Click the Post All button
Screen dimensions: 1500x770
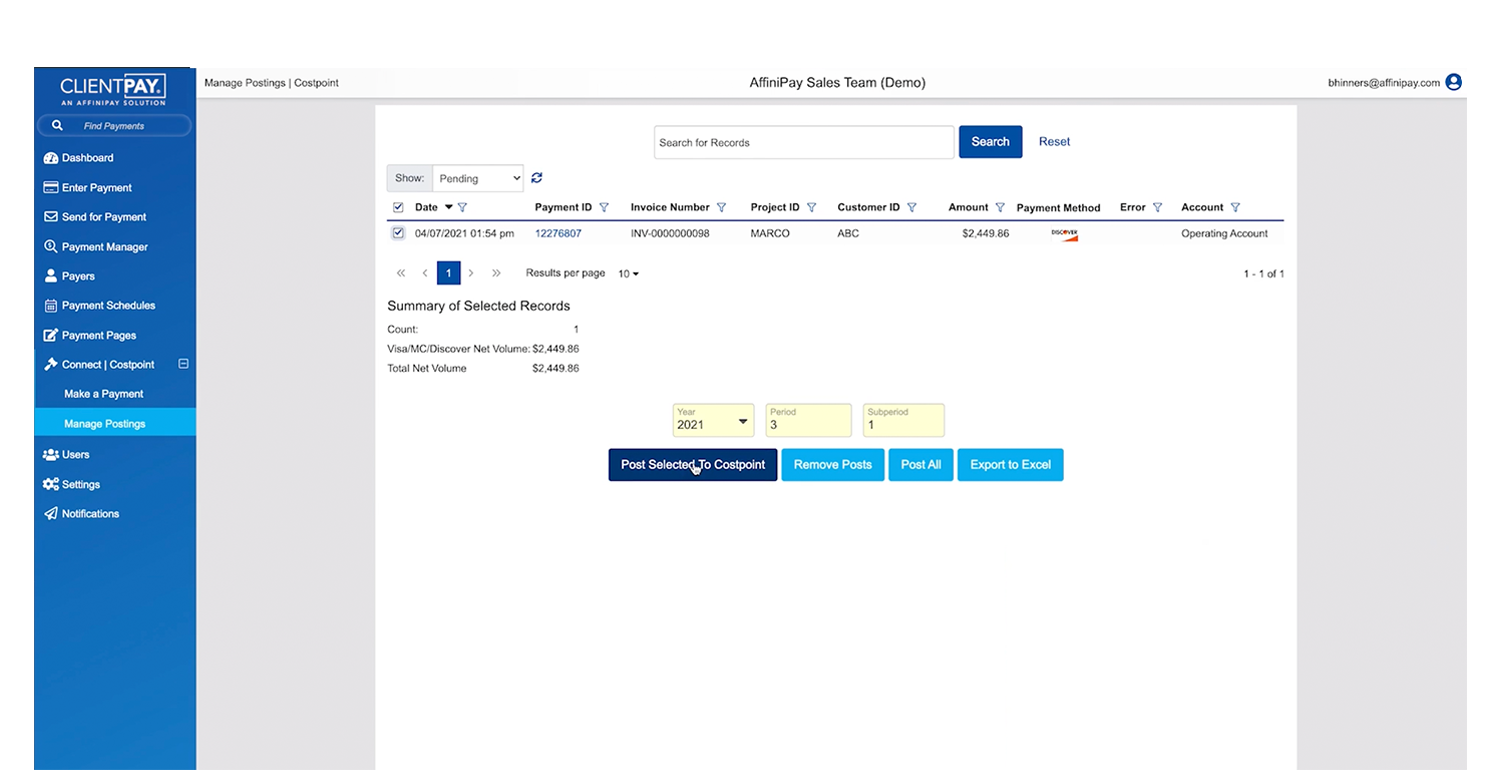click(x=921, y=465)
